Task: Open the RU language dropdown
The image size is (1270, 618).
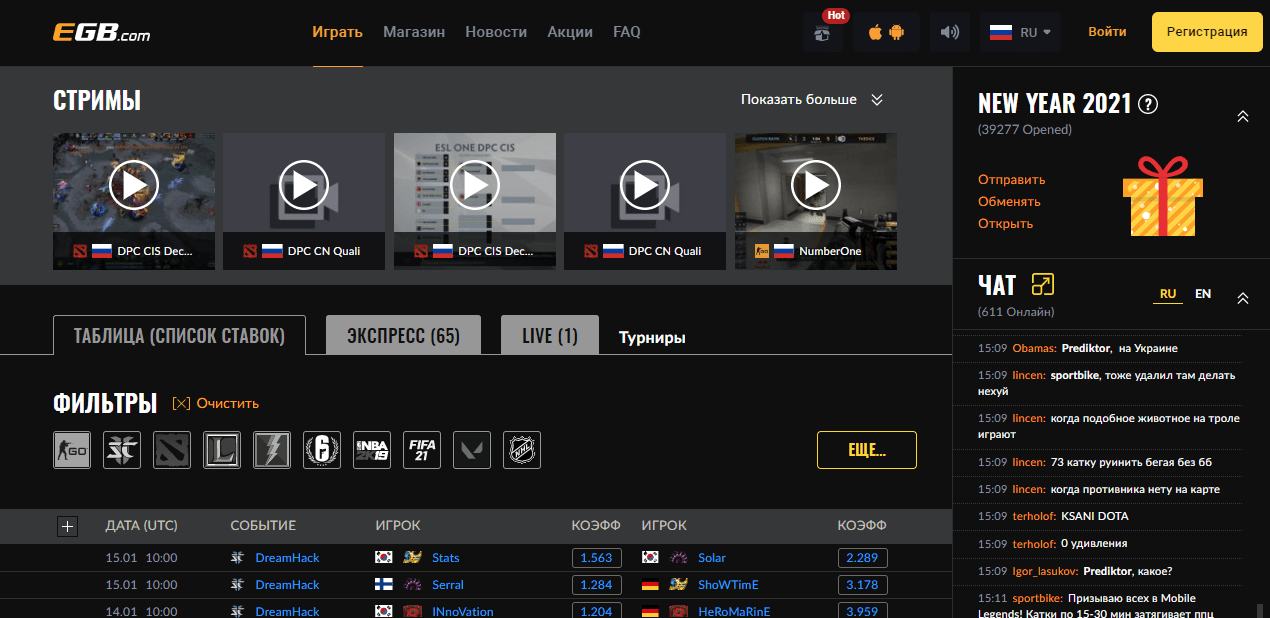Action: 1020,32
